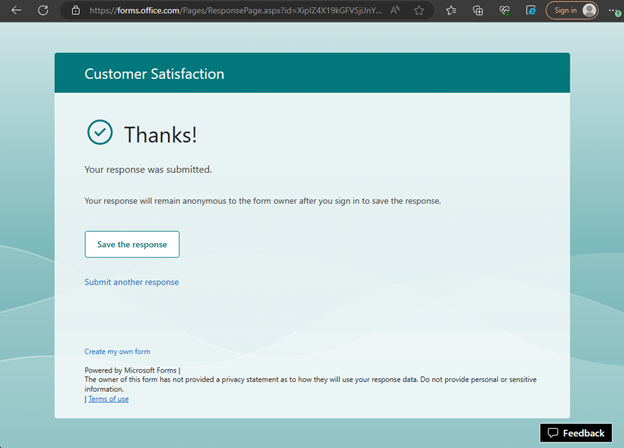
Task: Open the browser Settings and more menu
Action: pos(613,10)
